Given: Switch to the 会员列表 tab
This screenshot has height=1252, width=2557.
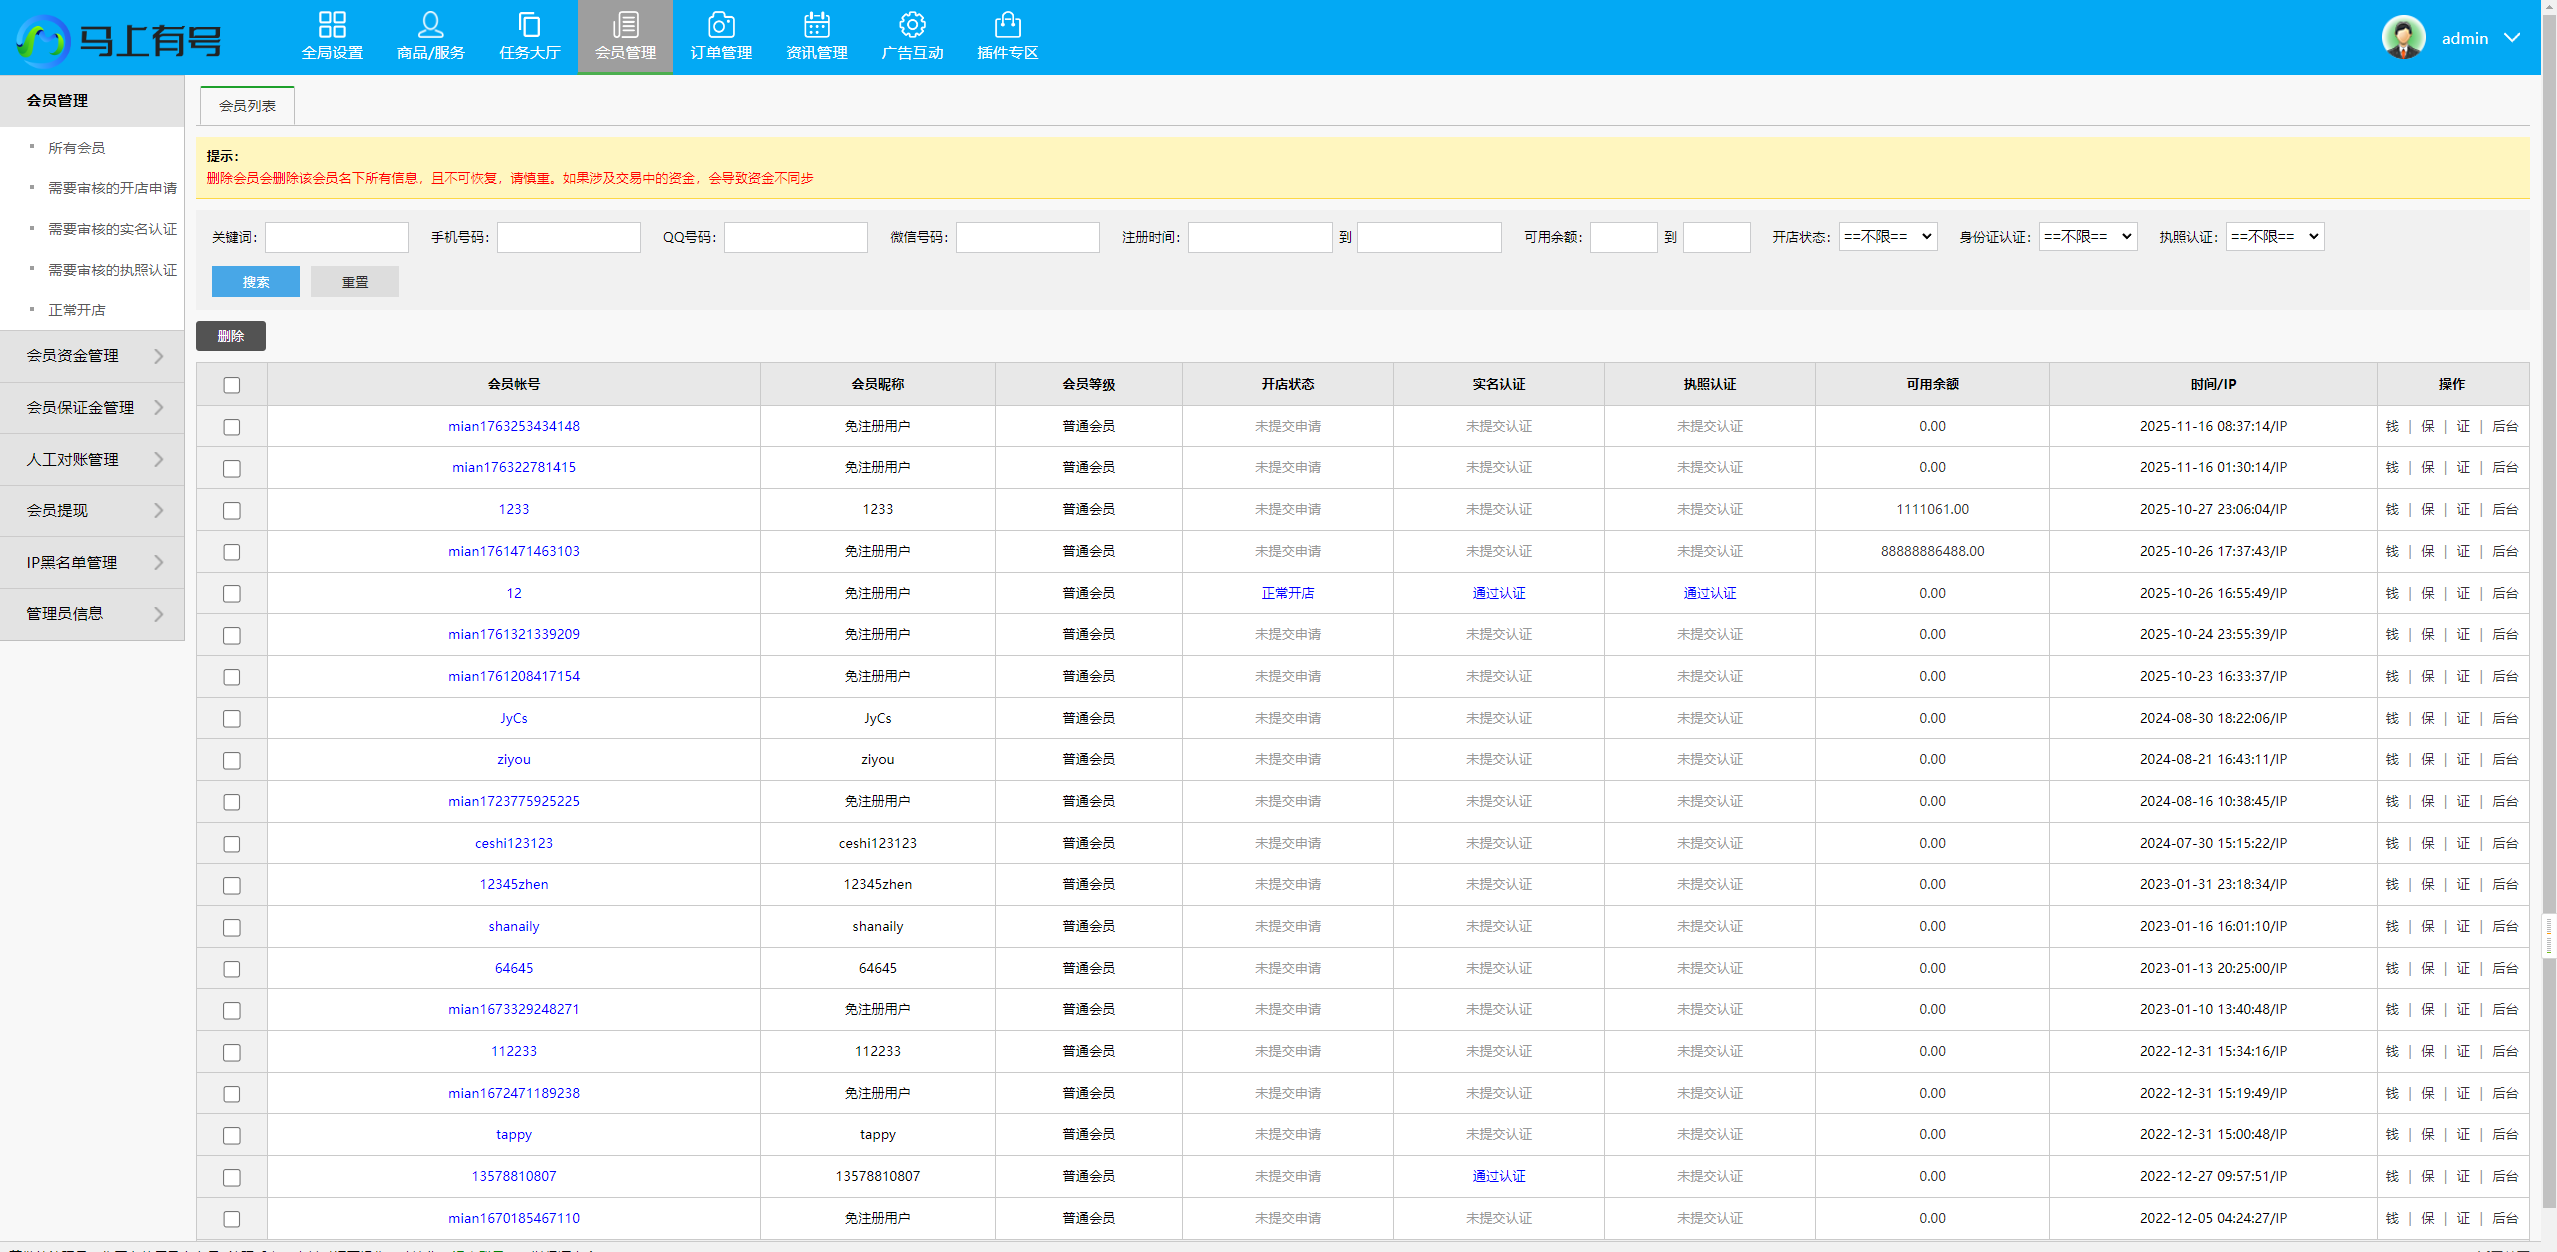Looking at the screenshot, I should 247,106.
